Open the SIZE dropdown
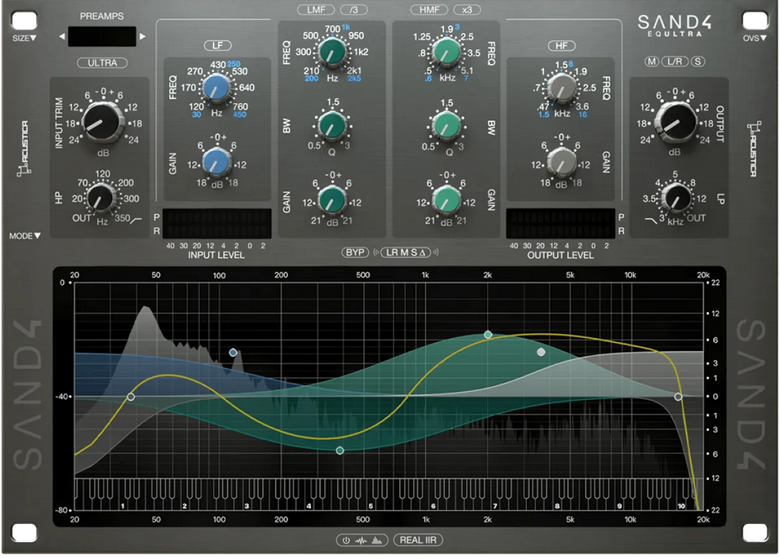Viewport: 780px width, 558px height. pos(24,38)
